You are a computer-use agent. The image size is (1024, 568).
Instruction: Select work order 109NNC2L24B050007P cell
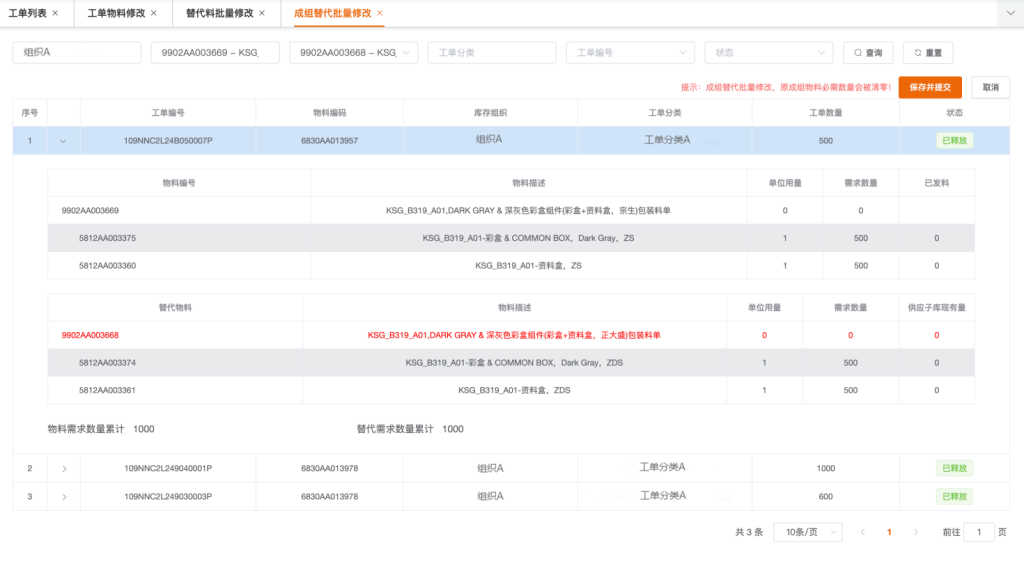168,140
